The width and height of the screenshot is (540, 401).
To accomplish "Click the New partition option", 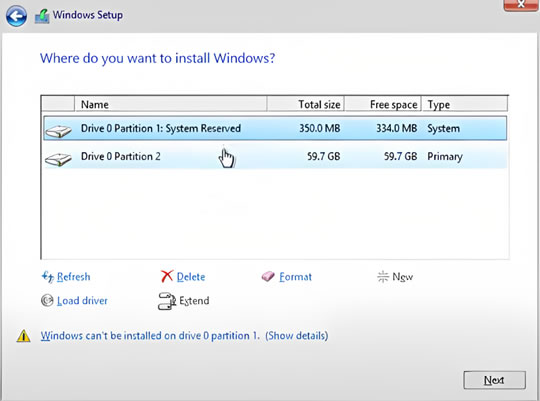I will click(403, 277).
